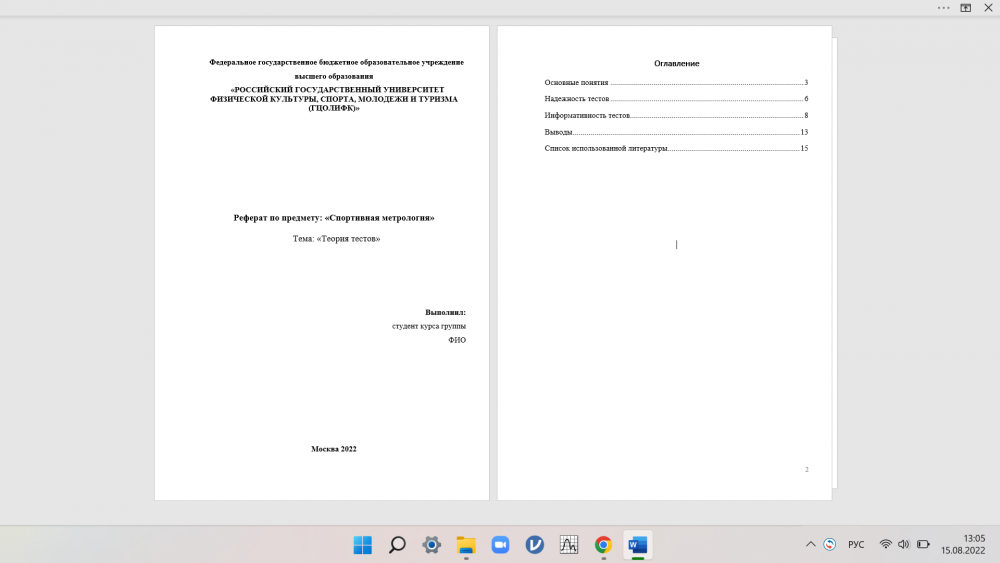Click the "студент курса группы" line
The width and height of the screenshot is (1000, 563).
click(429, 326)
